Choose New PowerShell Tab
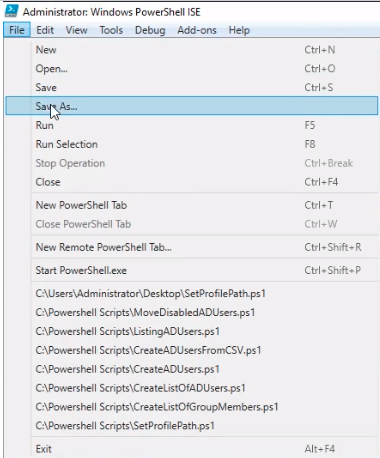Screen dimensions: 380x458 pos(192,205)
